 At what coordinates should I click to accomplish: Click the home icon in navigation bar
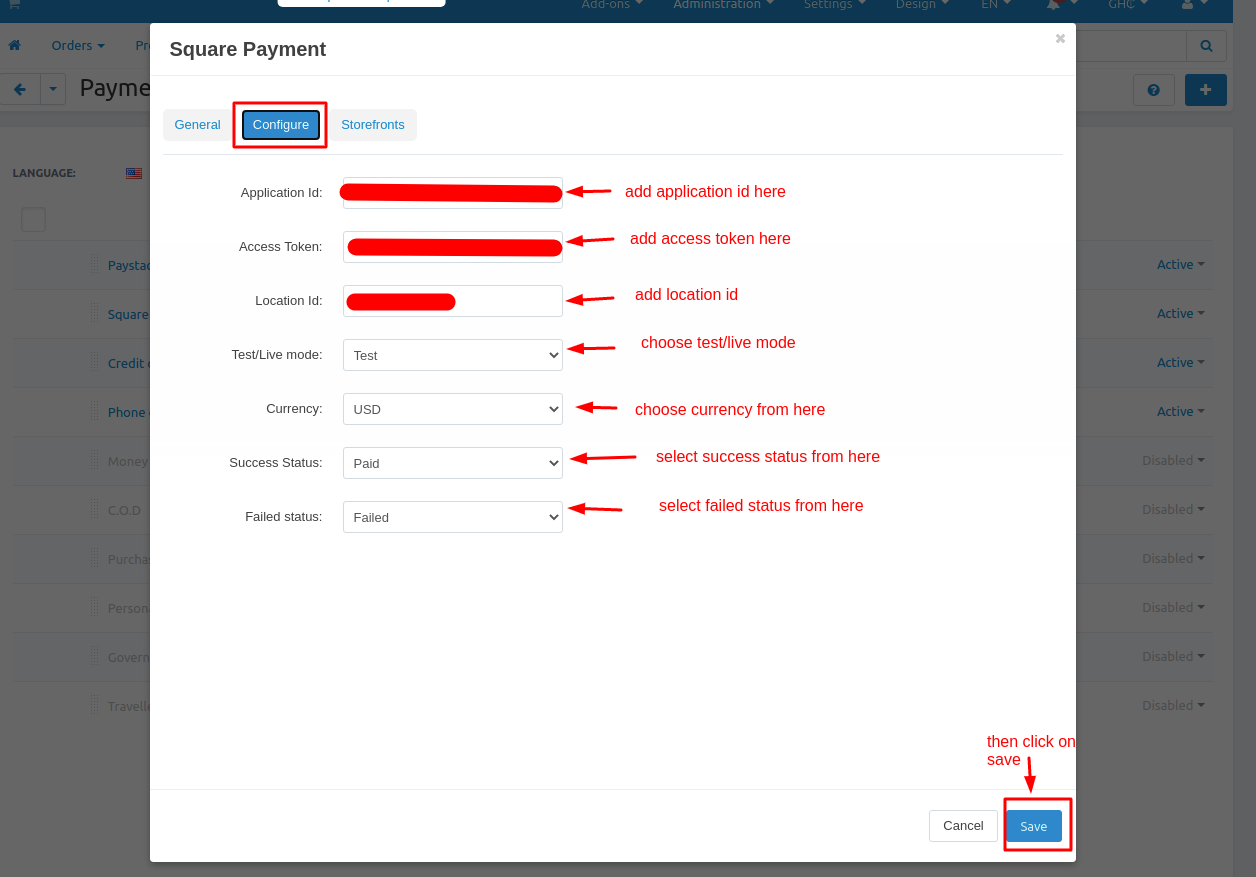tap(14, 45)
